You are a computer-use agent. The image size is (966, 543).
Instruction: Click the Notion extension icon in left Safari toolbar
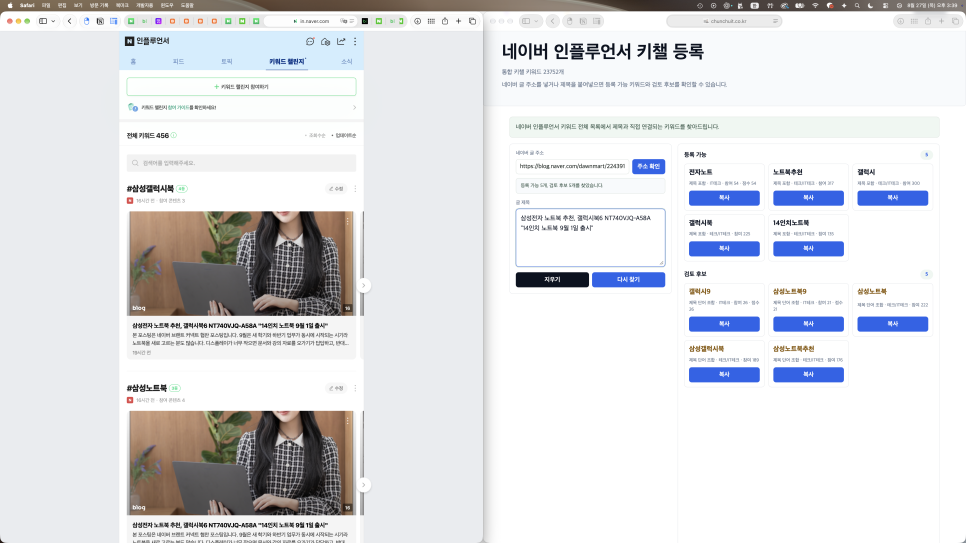click(x=100, y=21)
